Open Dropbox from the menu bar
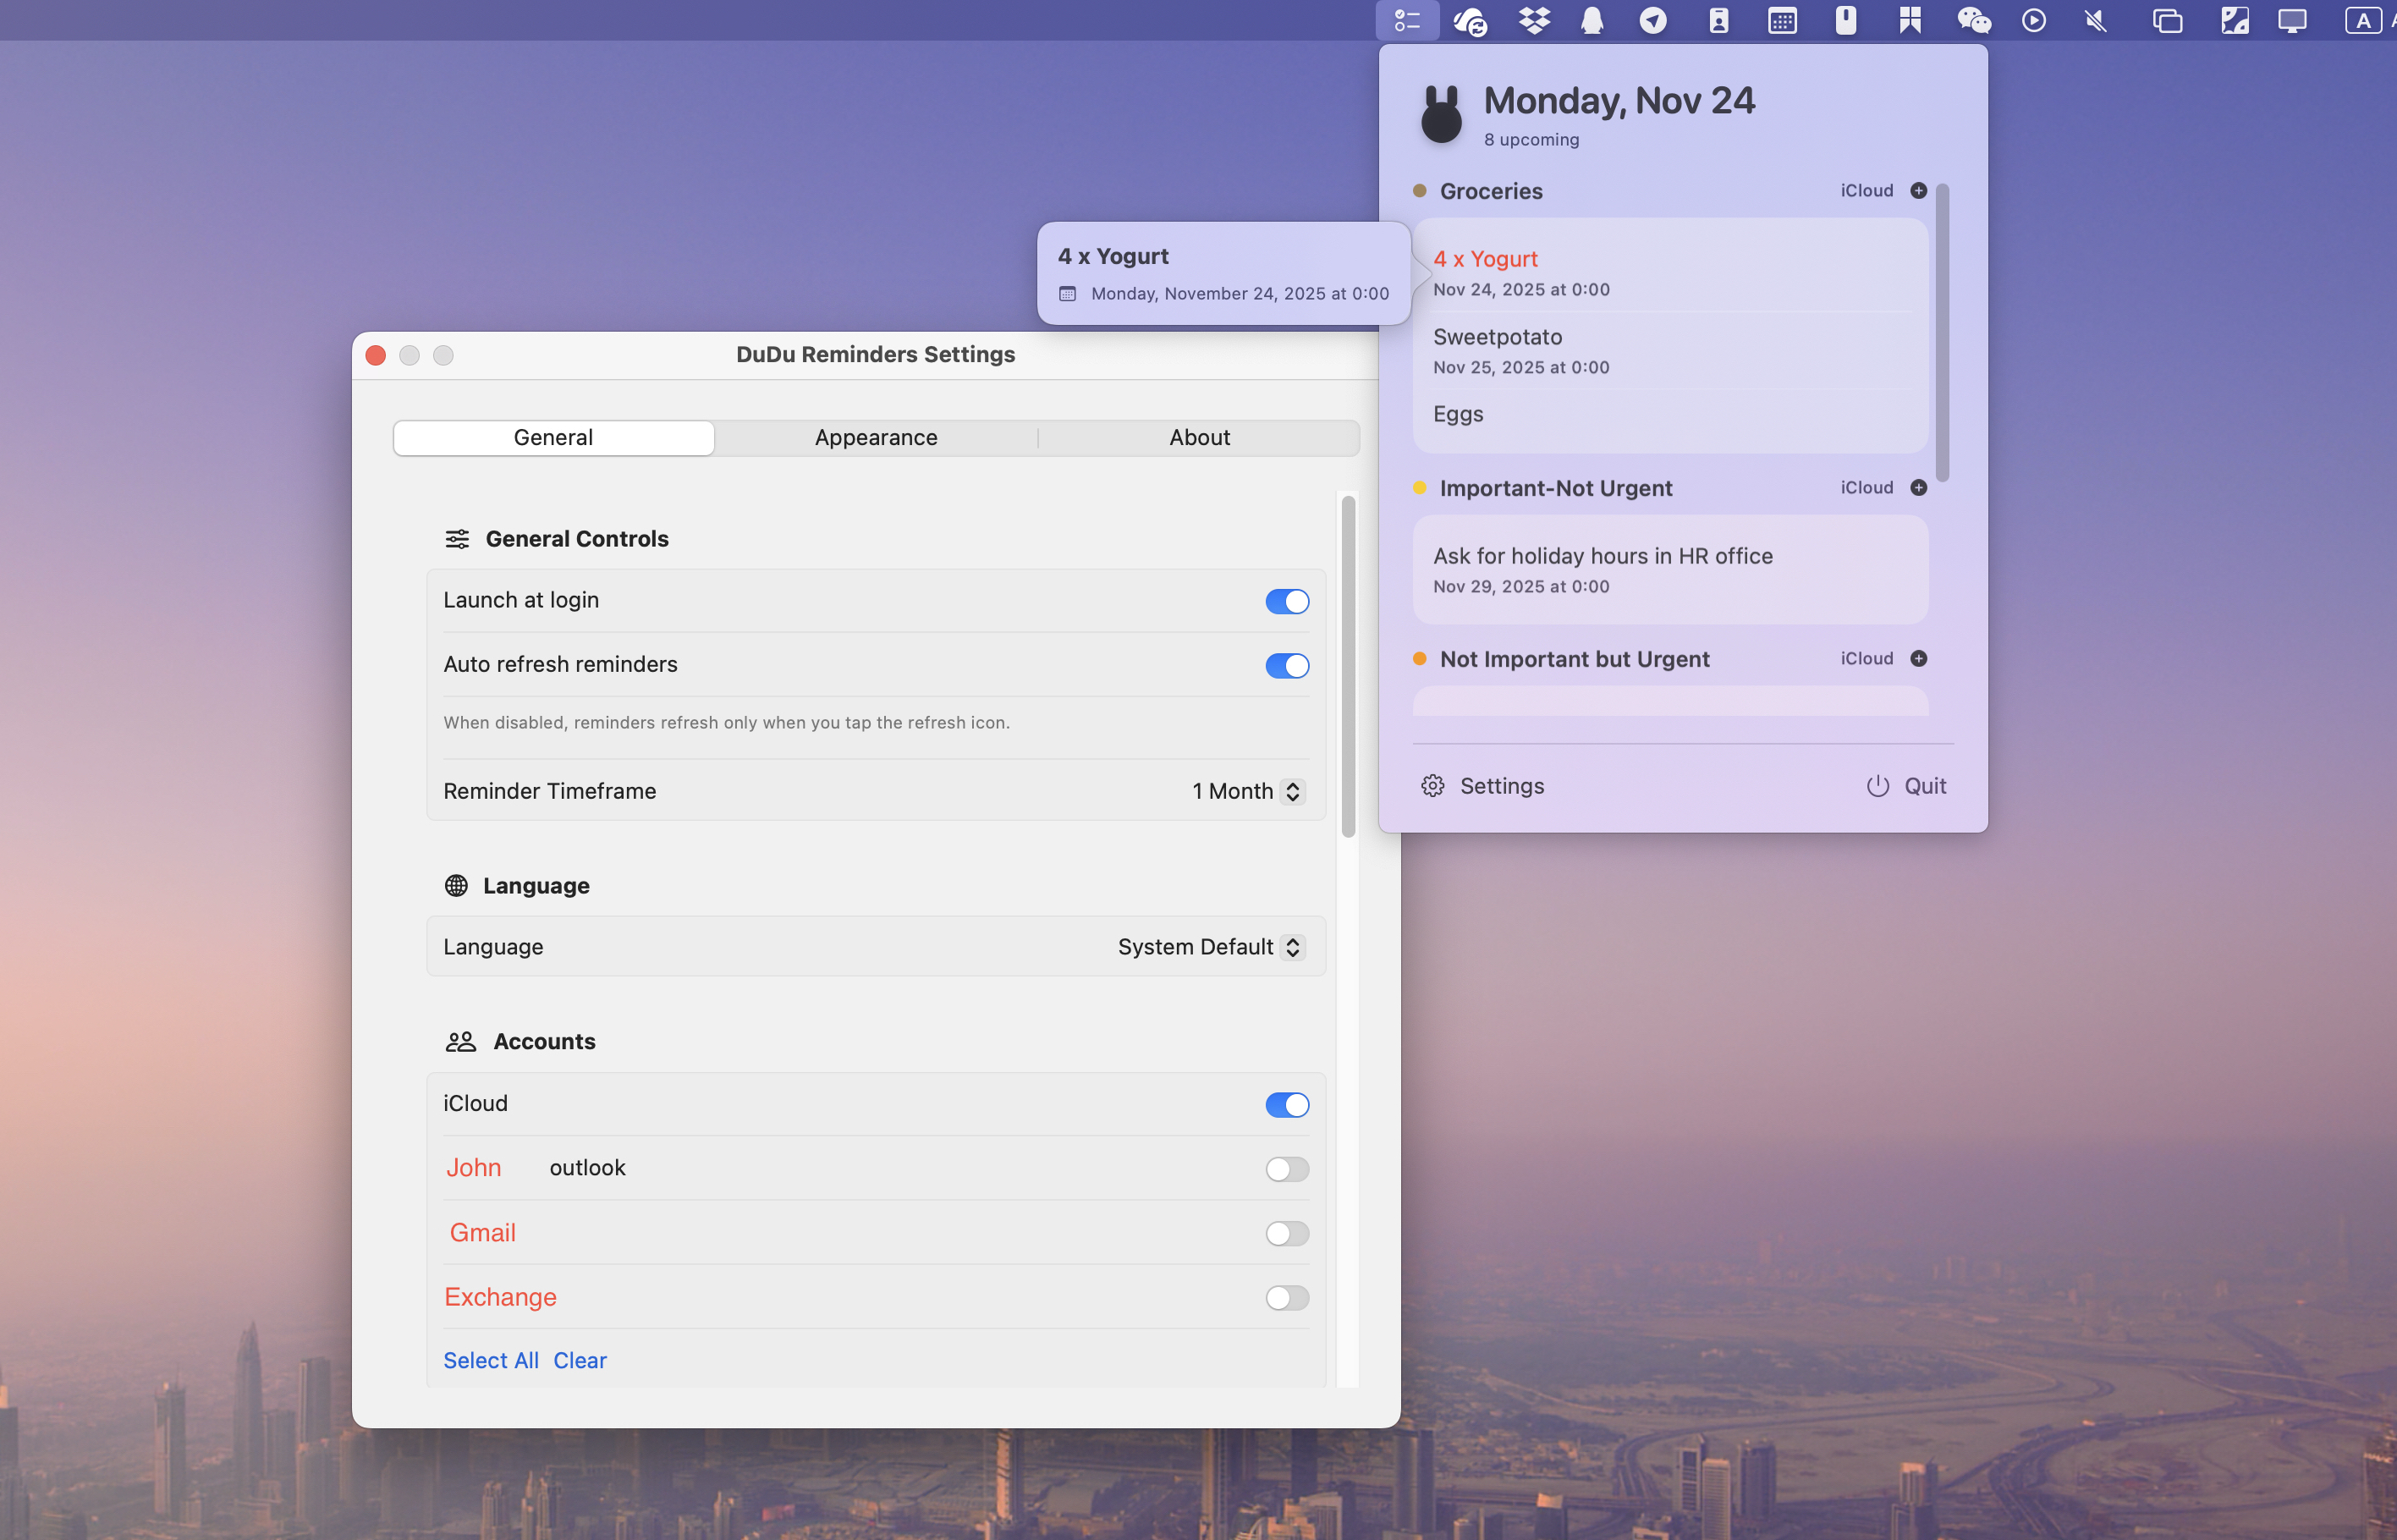 click(x=1533, y=20)
